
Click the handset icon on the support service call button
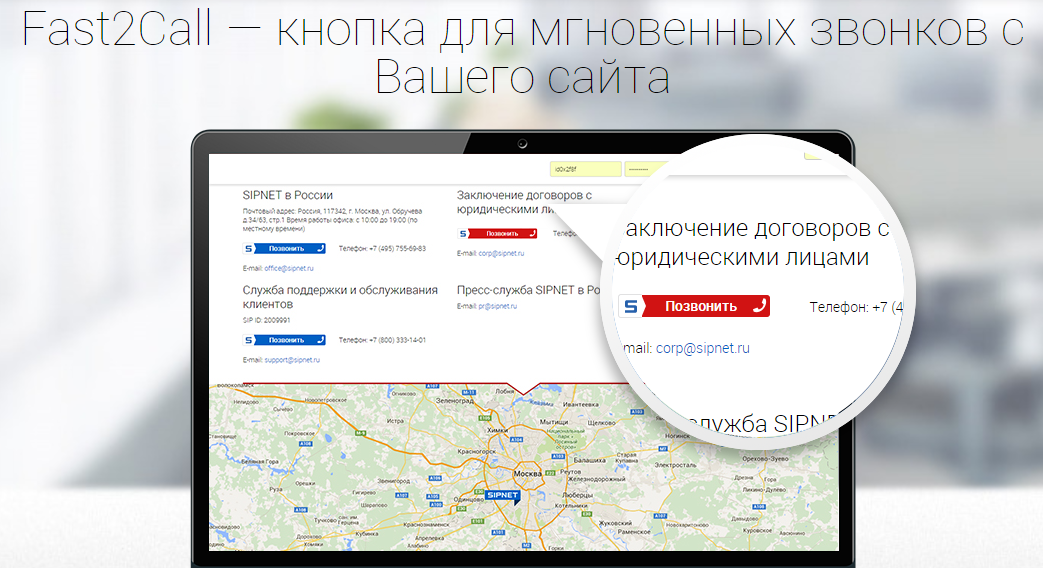pyautogui.click(x=320, y=340)
